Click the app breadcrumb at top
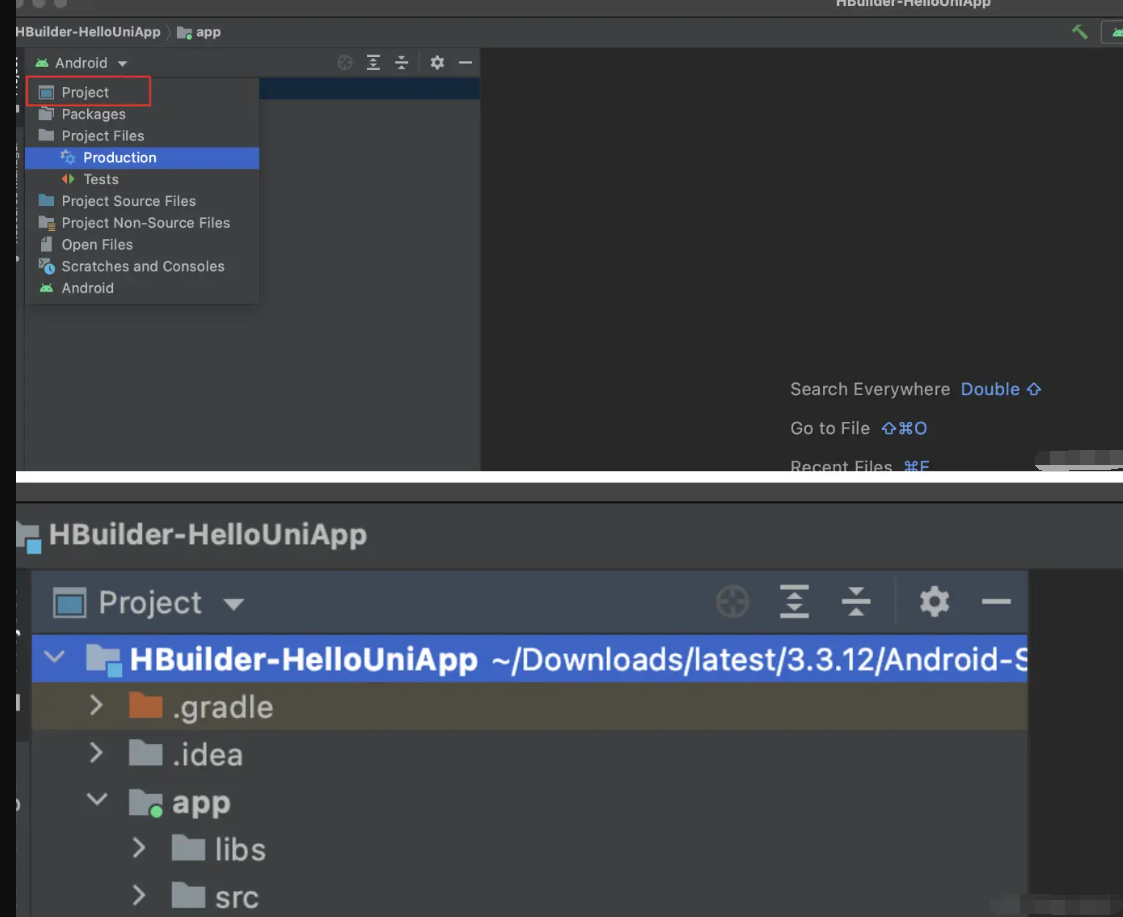This screenshot has height=917, width=1123. (x=199, y=32)
